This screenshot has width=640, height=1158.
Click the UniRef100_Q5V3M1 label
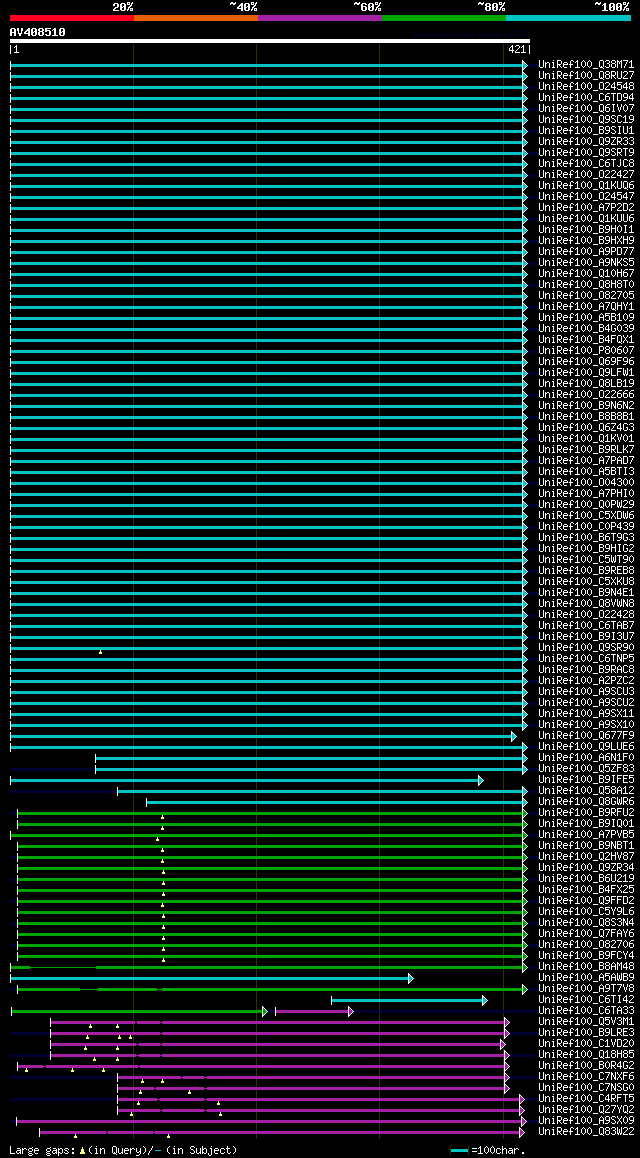click(586, 1021)
